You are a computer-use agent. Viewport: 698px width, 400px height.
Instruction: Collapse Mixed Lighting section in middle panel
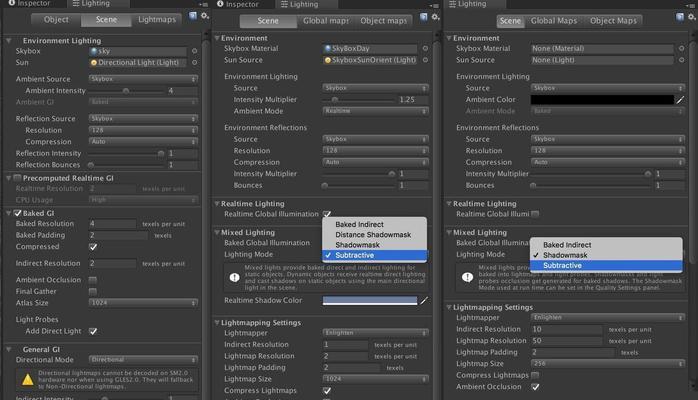pos(217,232)
